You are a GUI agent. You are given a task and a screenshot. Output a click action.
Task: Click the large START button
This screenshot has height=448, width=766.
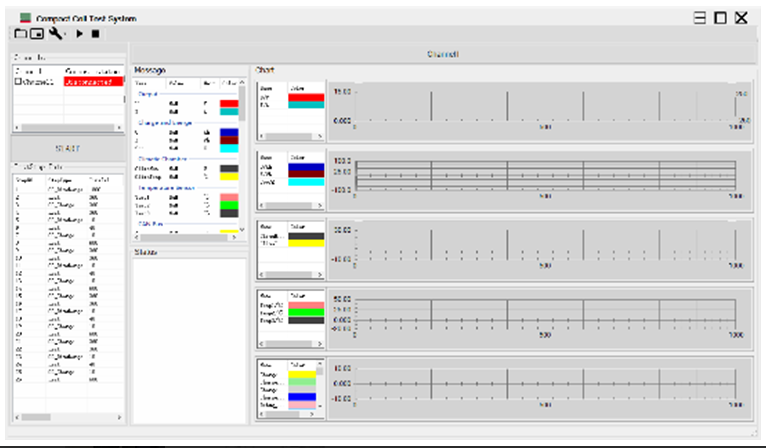click(68, 148)
